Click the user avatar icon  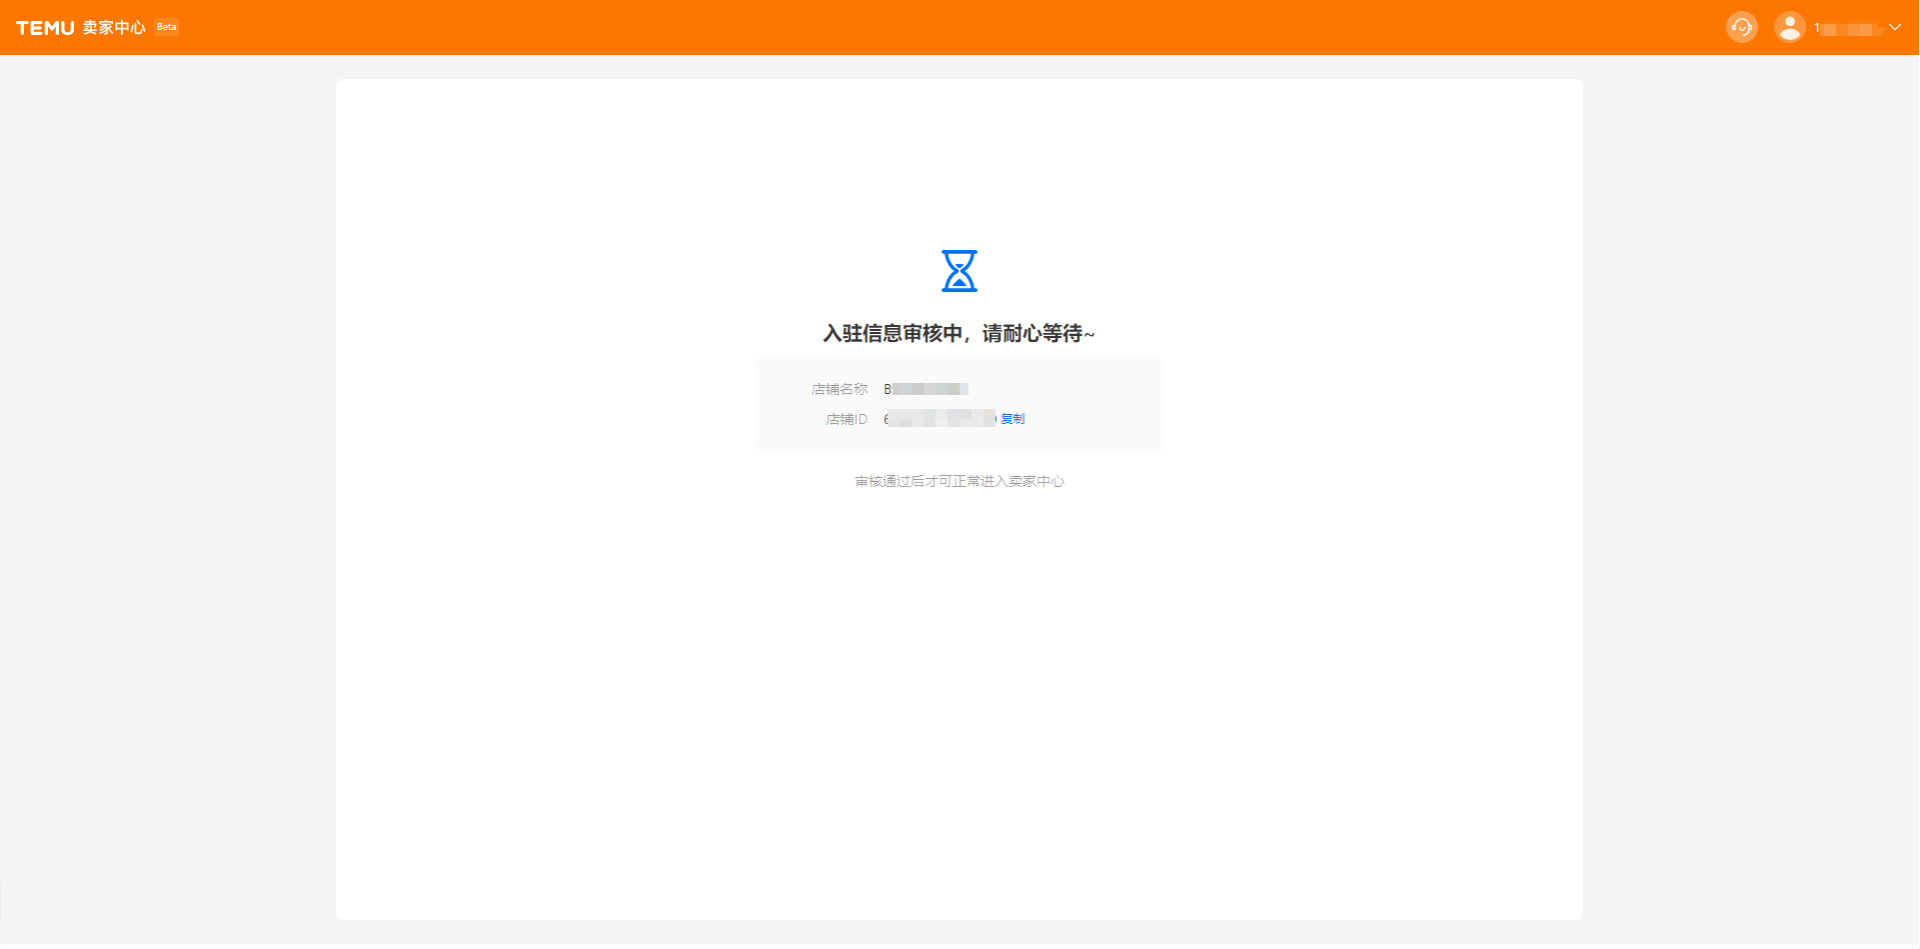(x=1789, y=27)
